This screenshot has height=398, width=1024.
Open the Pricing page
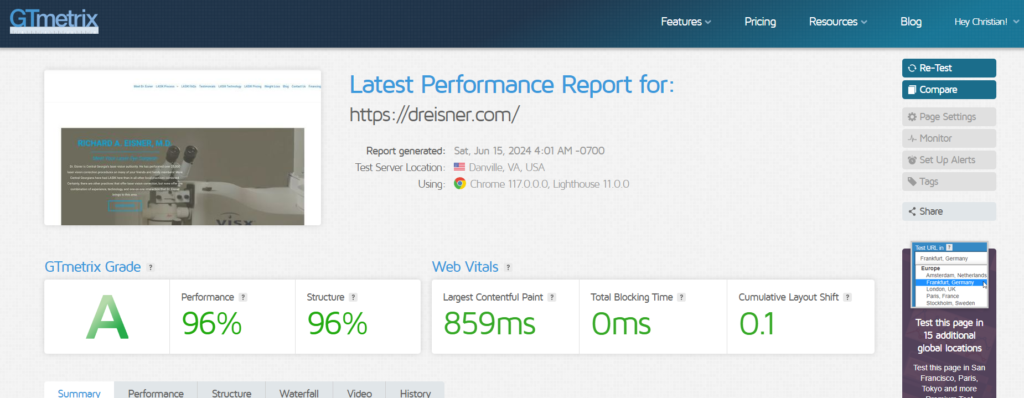760,22
